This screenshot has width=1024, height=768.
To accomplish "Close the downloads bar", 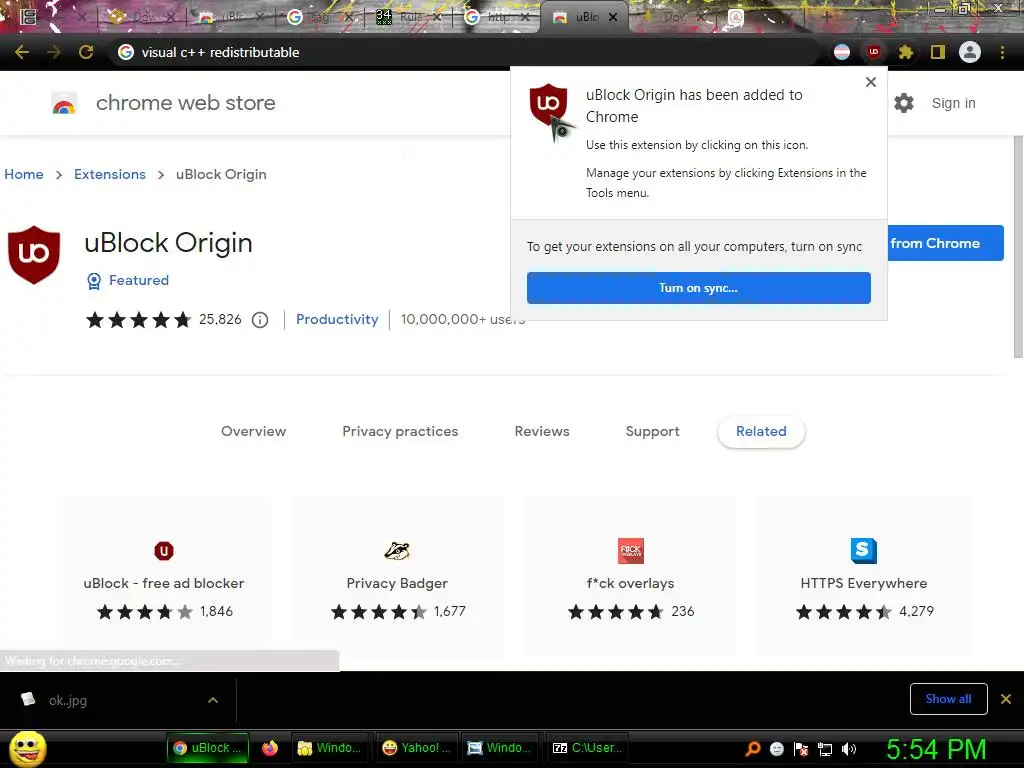I will [x=1006, y=699].
